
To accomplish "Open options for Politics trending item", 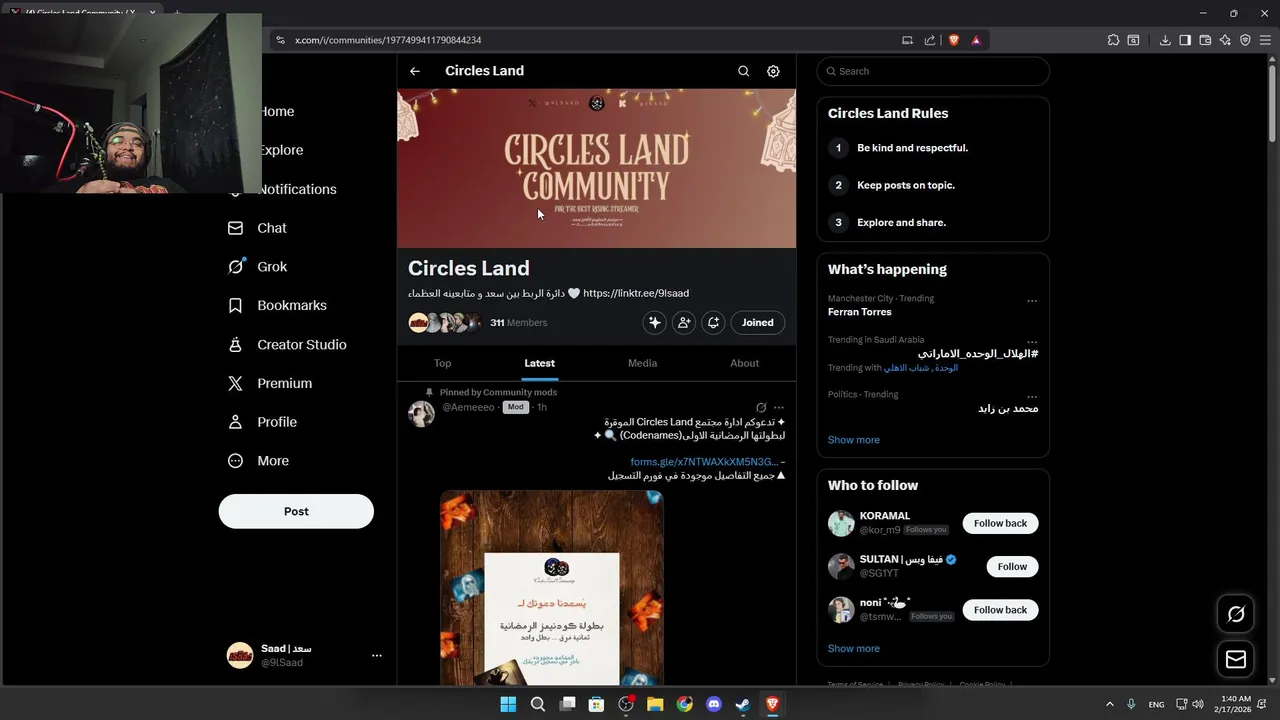I will [x=1032, y=397].
